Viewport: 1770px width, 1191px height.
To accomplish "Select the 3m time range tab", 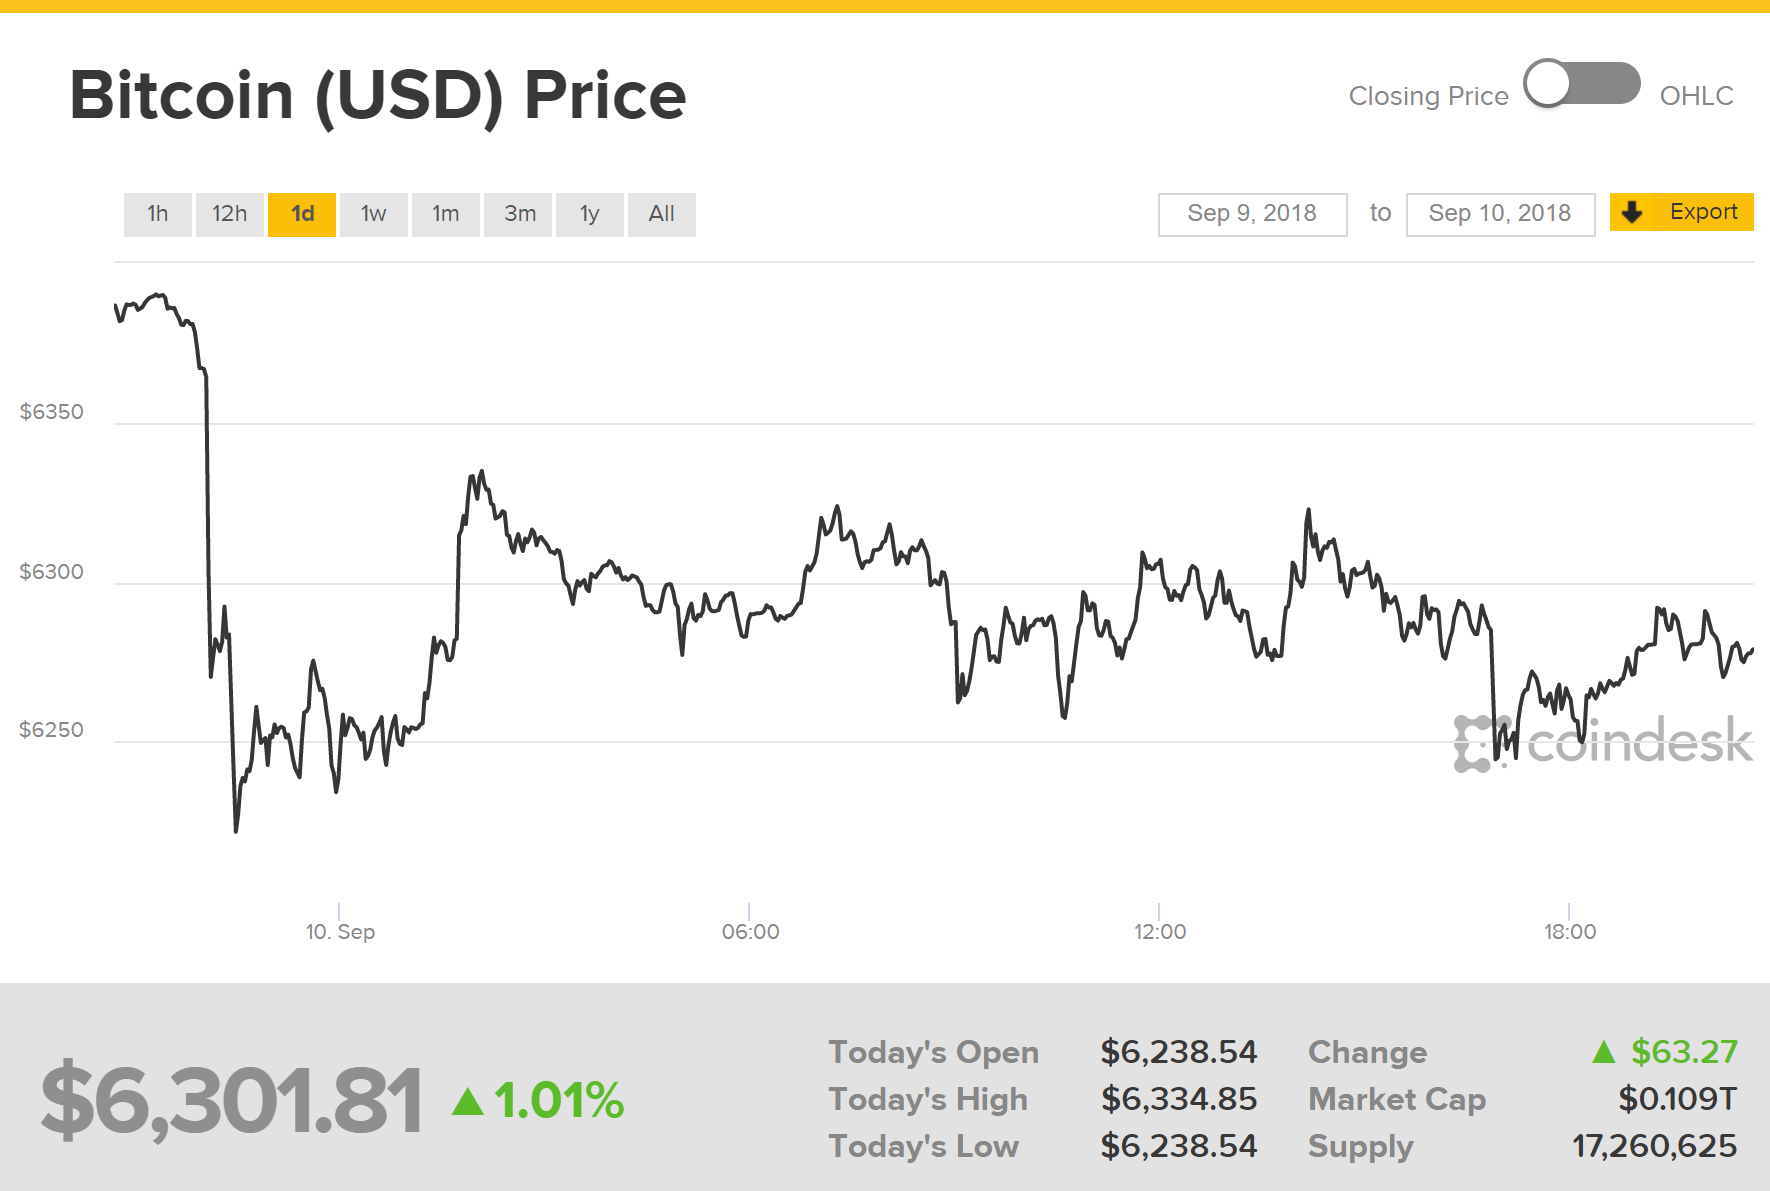I will (519, 214).
